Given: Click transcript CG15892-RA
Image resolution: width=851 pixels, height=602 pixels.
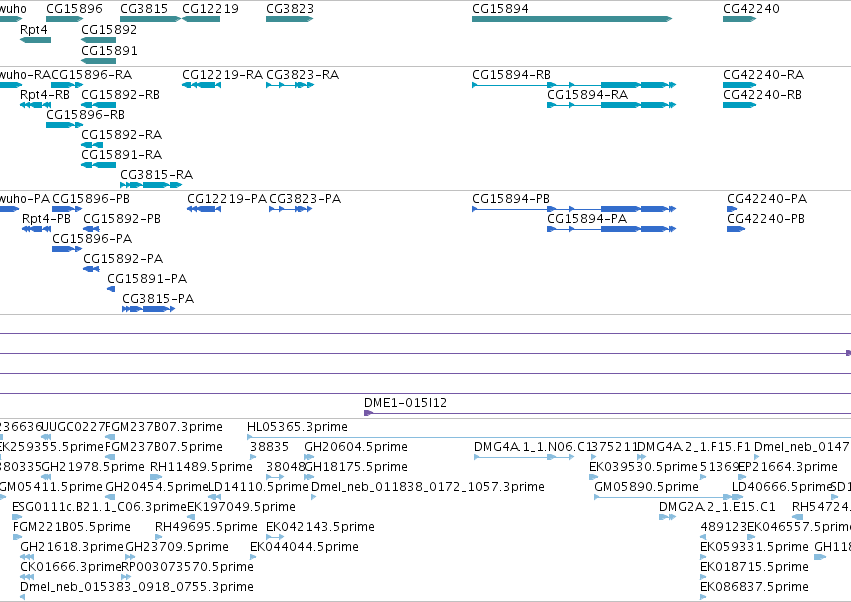Looking at the screenshot, I should (92, 145).
